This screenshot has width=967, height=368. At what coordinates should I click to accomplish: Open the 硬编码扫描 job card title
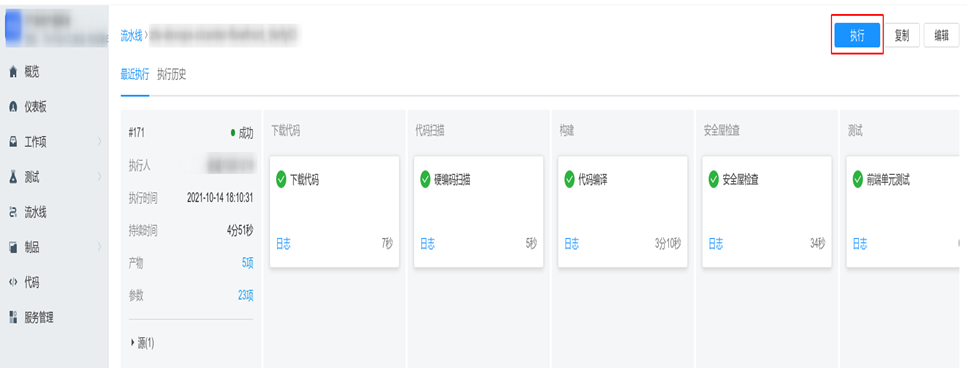point(452,180)
